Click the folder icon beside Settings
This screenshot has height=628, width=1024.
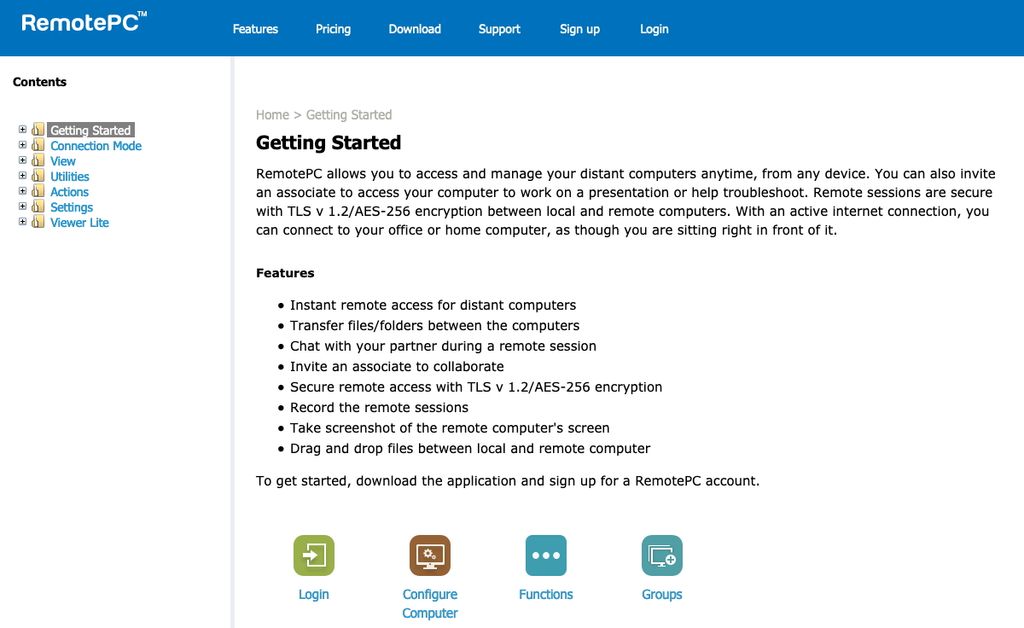point(38,207)
